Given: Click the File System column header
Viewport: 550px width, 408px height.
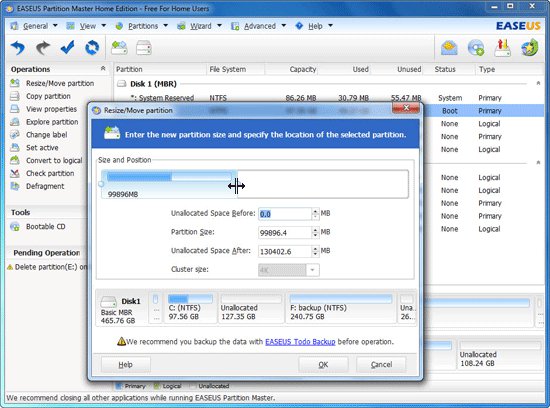Looking at the screenshot, I should pyautogui.click(x=228, y=69).
